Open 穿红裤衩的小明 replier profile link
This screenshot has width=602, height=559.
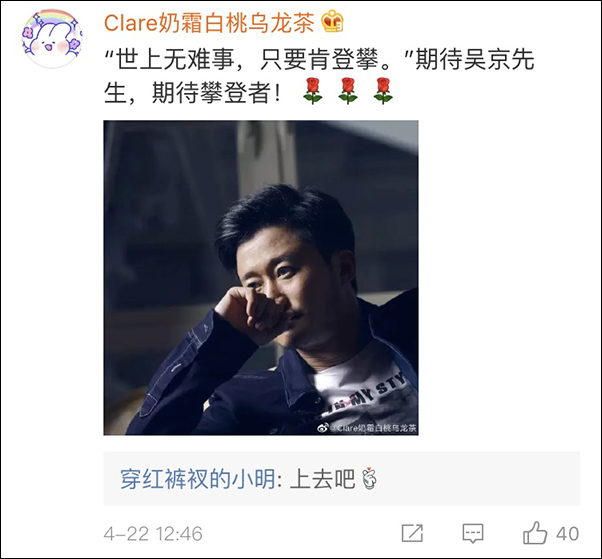click(x=198, y=479)
